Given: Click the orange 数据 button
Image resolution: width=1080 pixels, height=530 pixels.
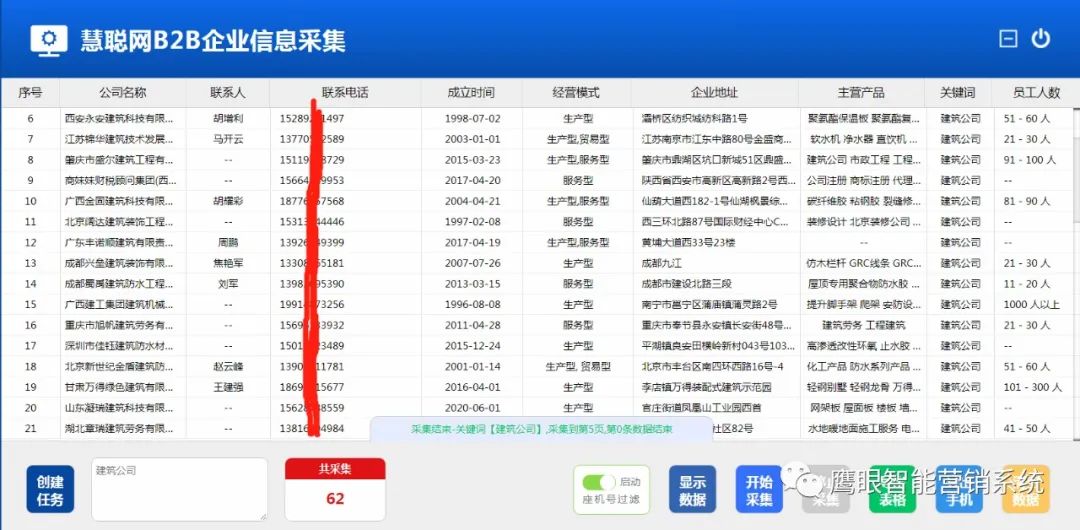Looking at the screenshot, I should click(x=1026, y=489).
